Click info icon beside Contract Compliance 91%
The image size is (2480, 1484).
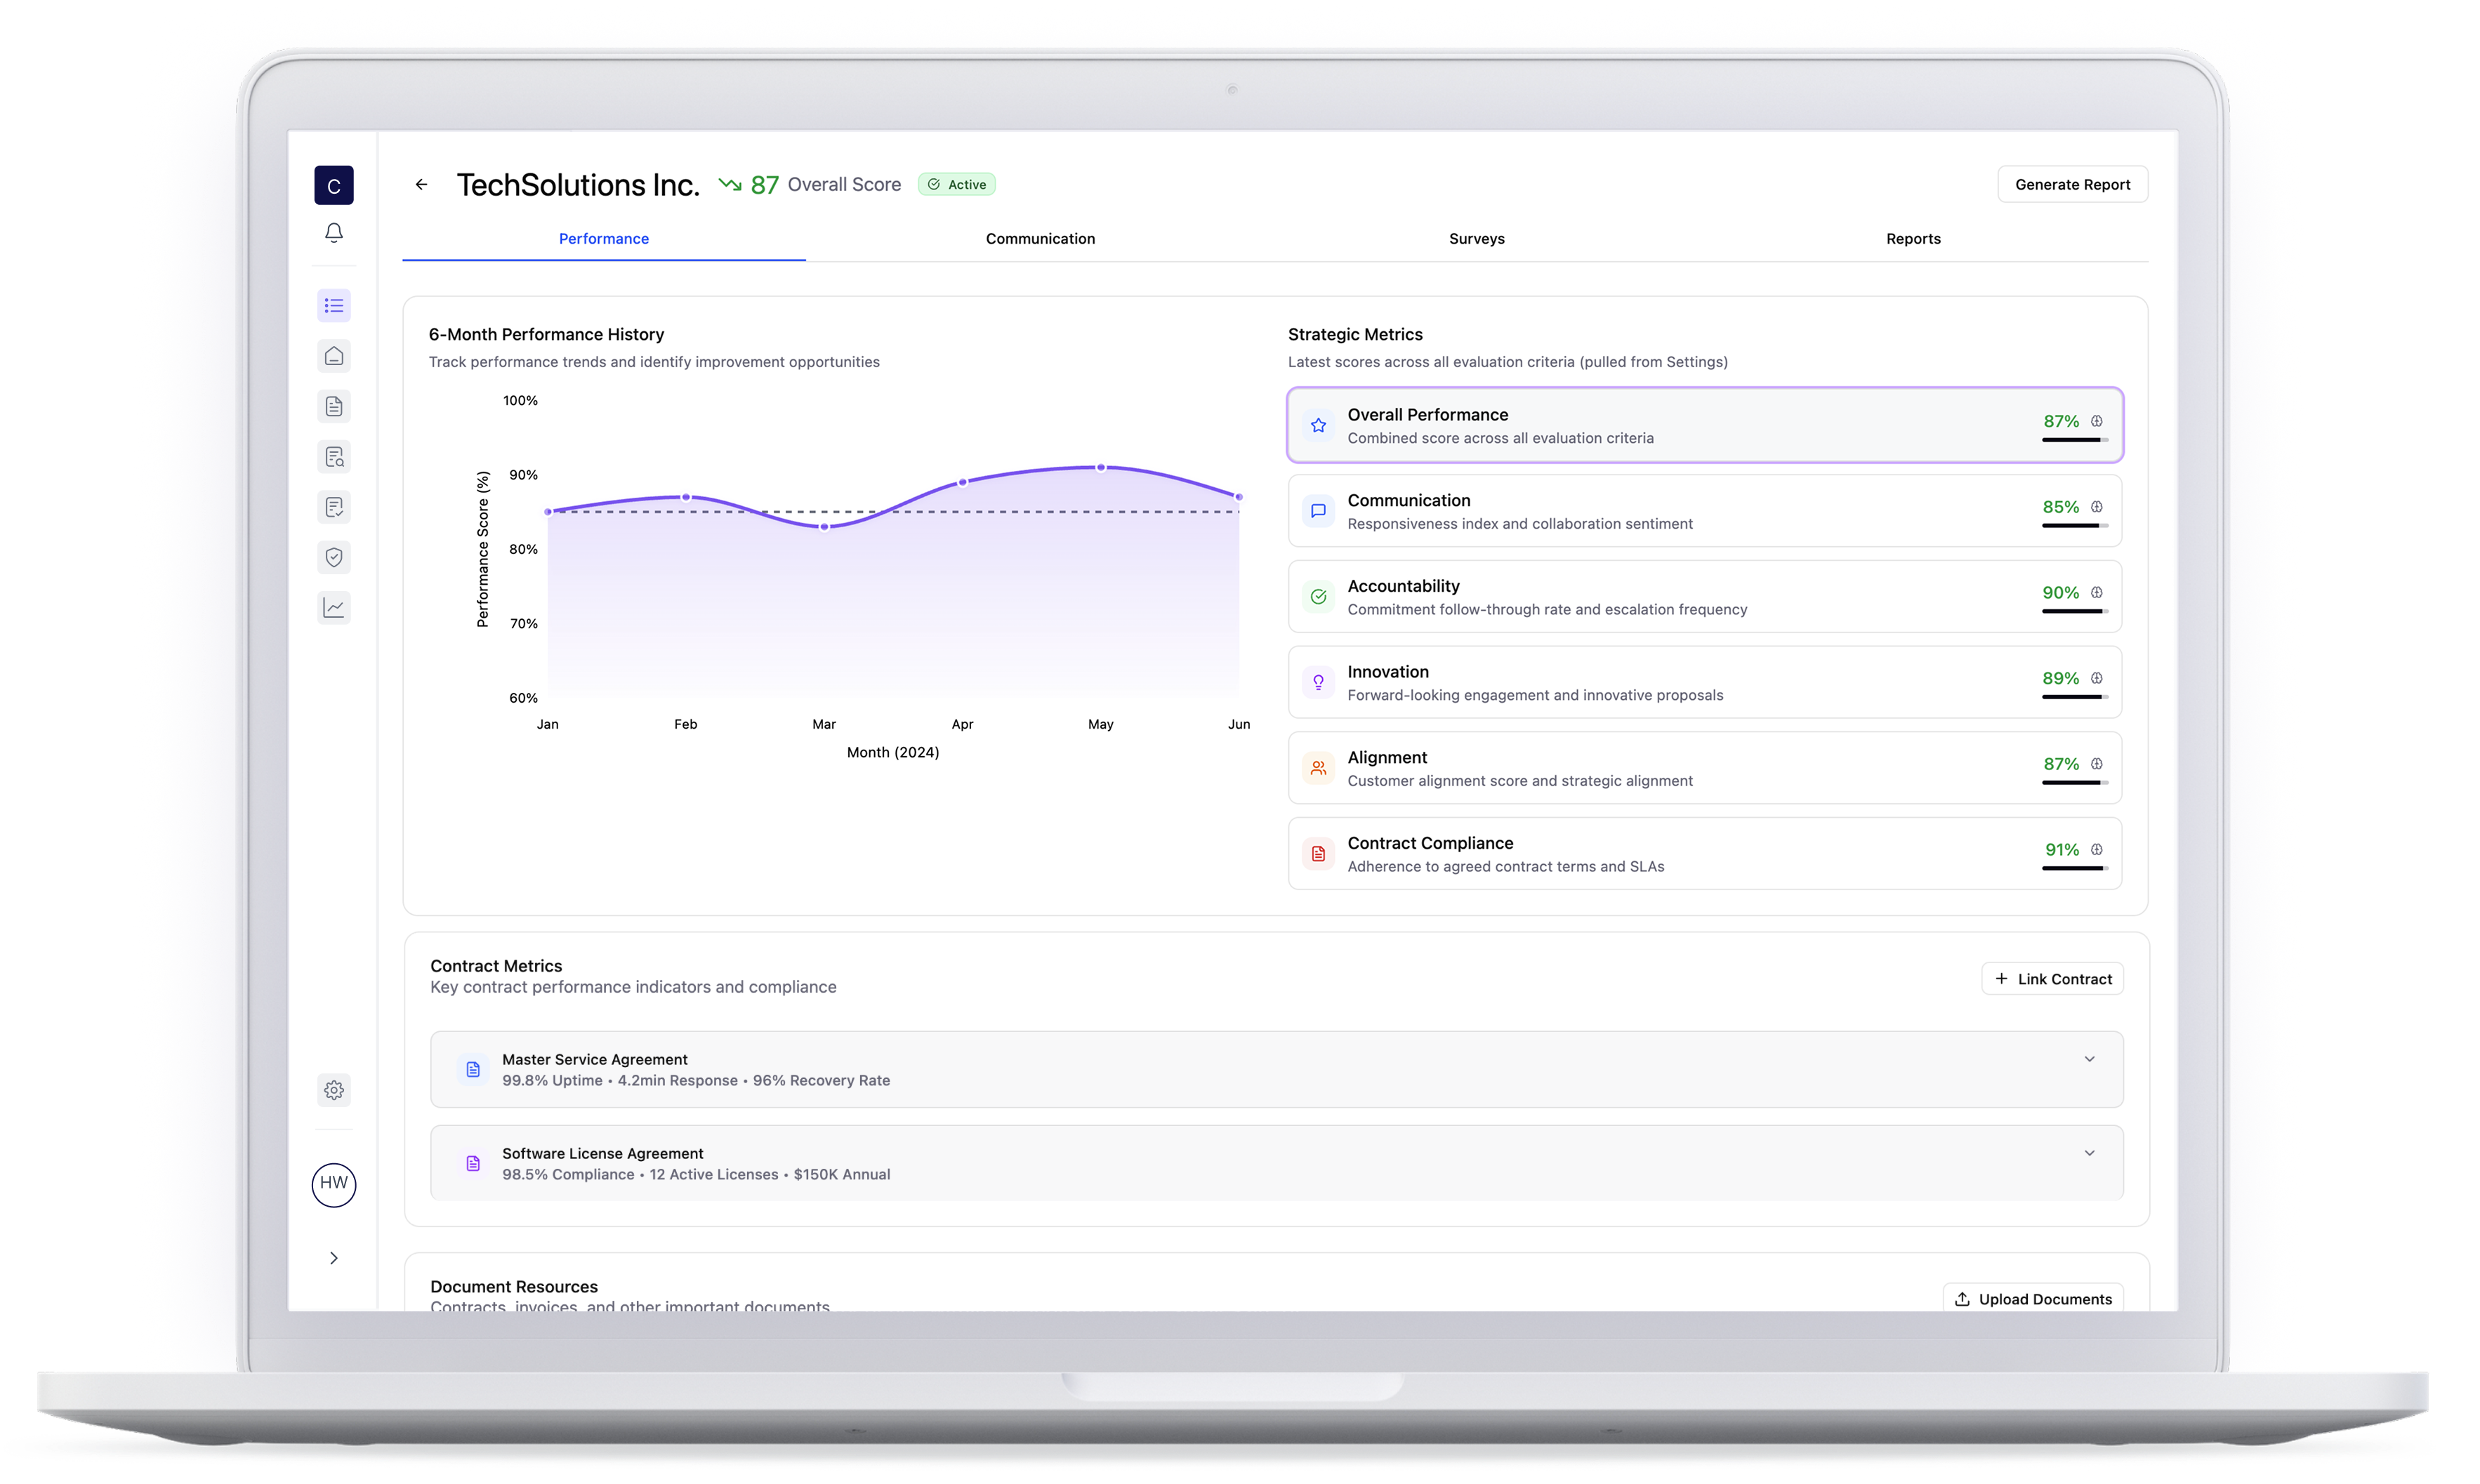click(2097, 849)
